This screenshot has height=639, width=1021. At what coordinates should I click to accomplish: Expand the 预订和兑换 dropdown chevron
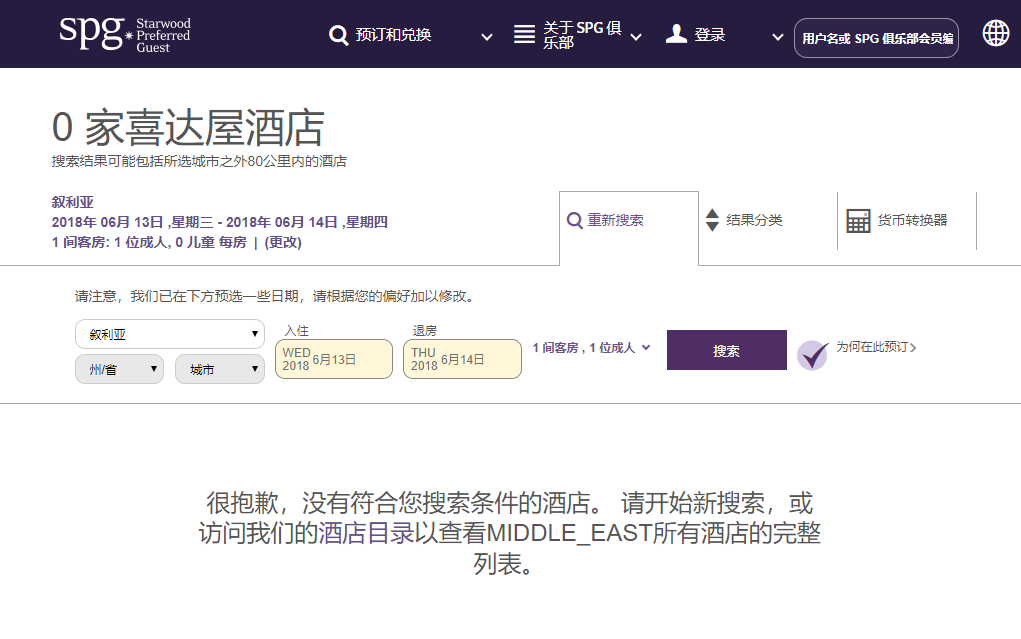(486, 37)
